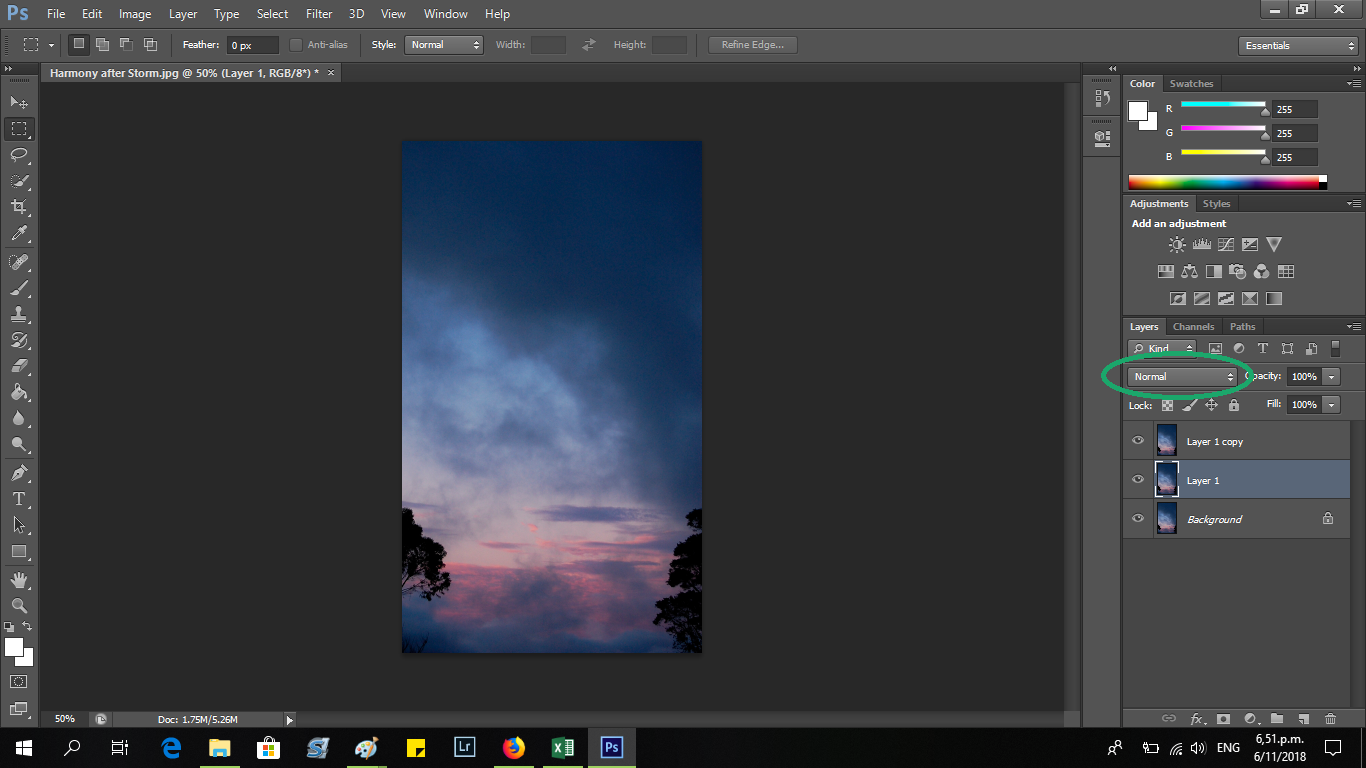Screen dimensions: 1366x768
Task: Create a new fill or adjustment layer
Action: [x=1249, y=719]
